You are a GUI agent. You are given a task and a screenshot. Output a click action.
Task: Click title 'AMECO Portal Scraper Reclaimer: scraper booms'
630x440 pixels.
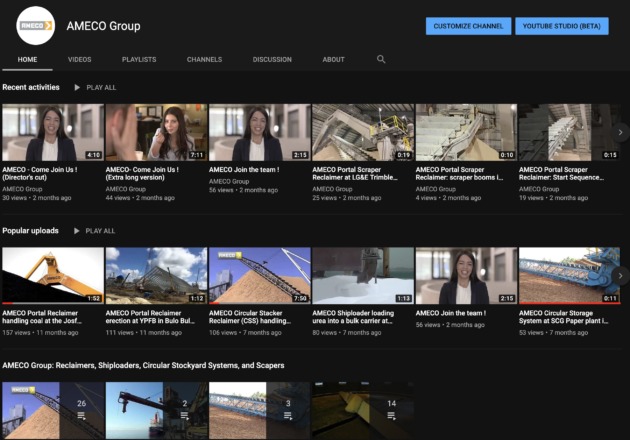click(x=459, y=173)
